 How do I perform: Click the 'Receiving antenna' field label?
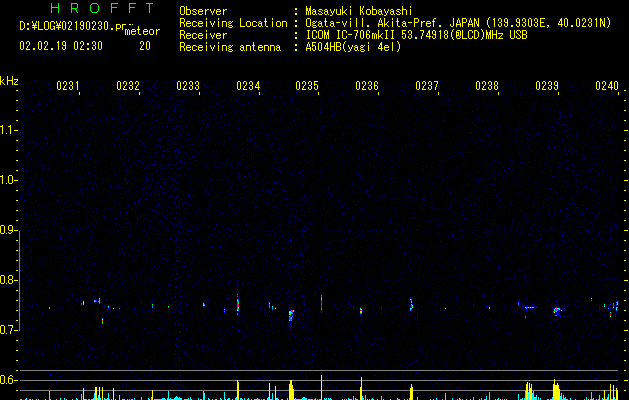[230, 47]
